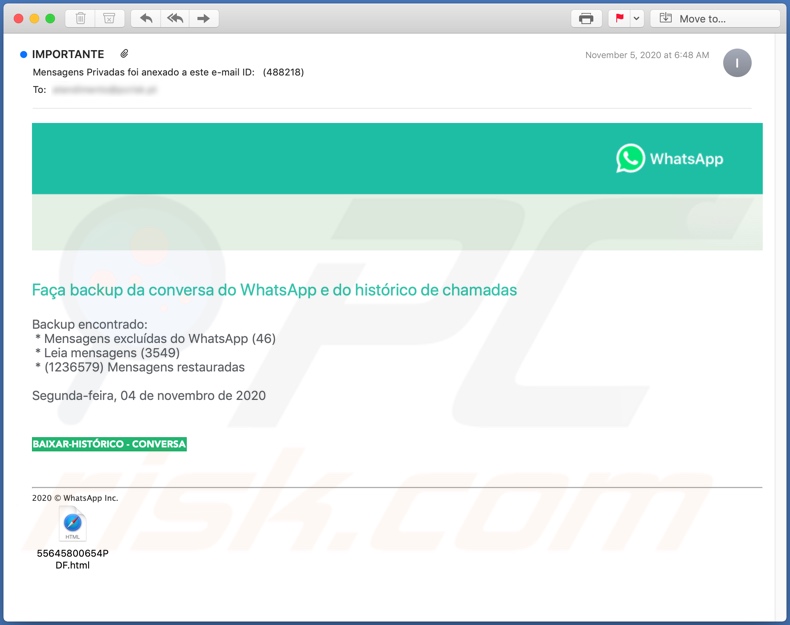
Task: Click the line Leia mensagens (3549)
Action: tap(108, 353)
